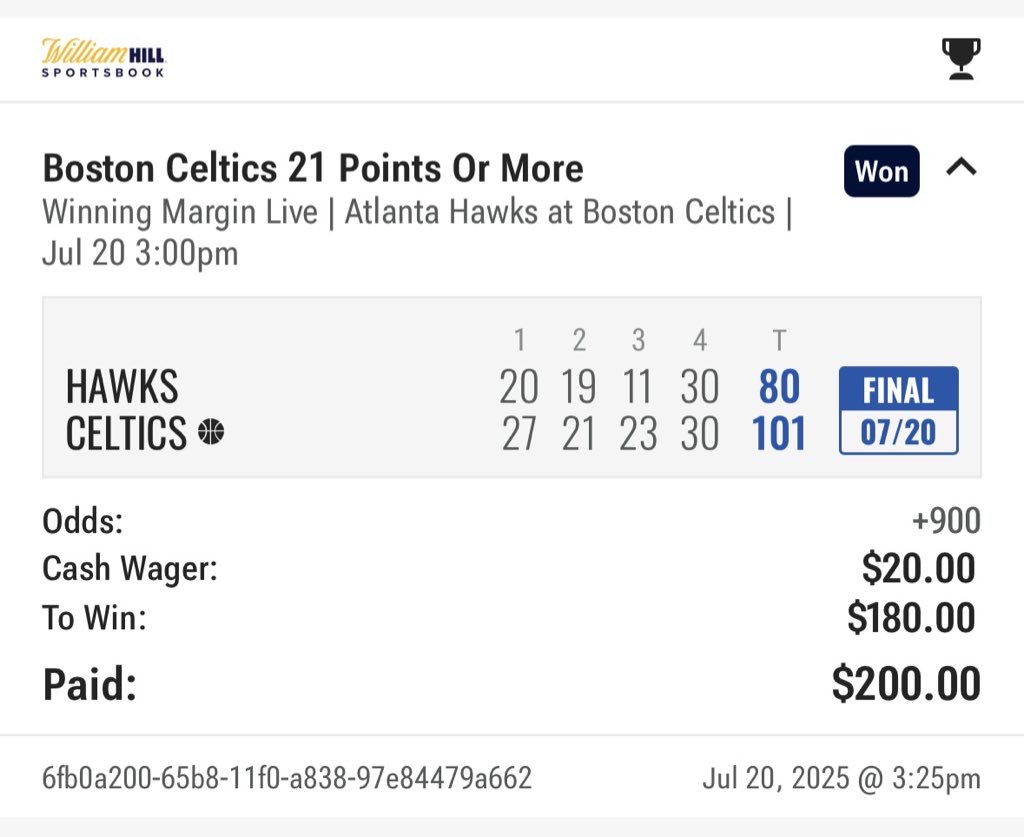Image resolution: width=1024 pixels, height=837 pixels.
Task: Click the quarter 4 column header
Action: (x=700, y=340)
